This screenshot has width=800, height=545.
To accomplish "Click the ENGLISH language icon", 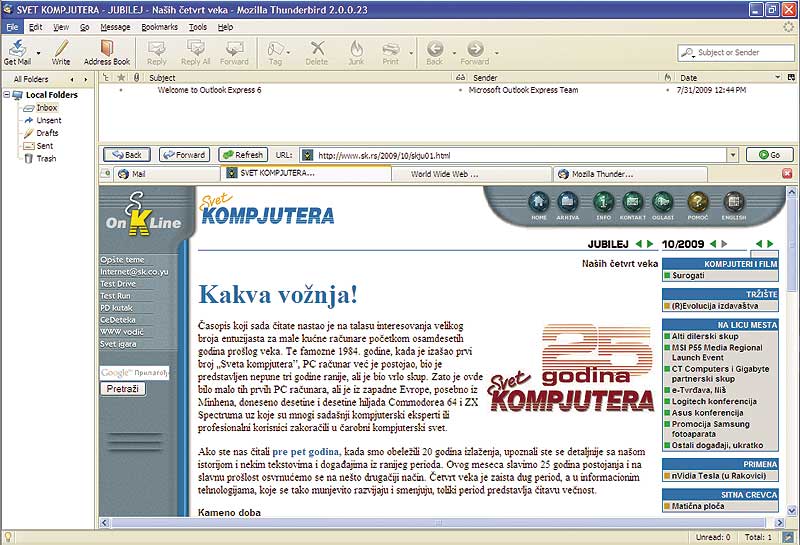I will pyautogui.click(x=734, y=202).
